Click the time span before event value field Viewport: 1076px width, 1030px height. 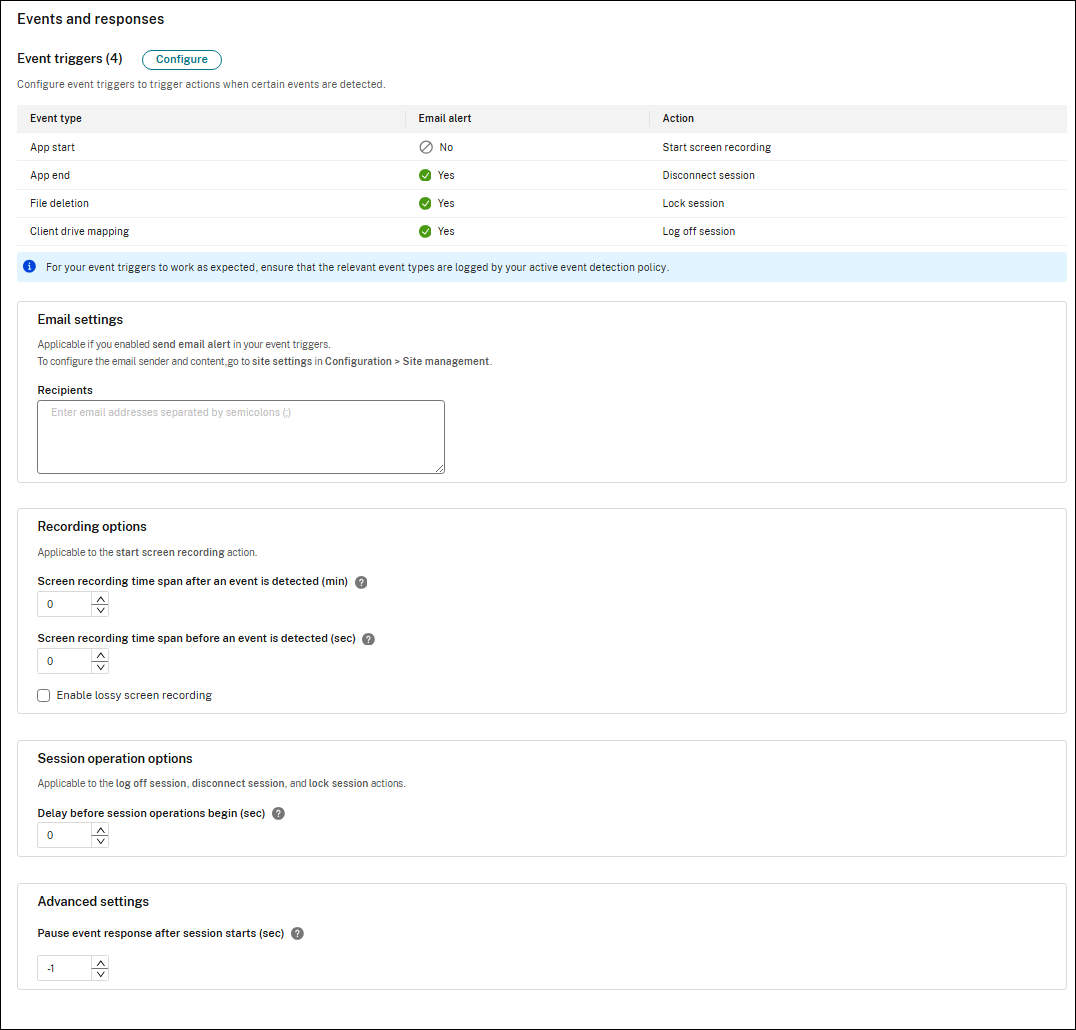pos(65,662)
